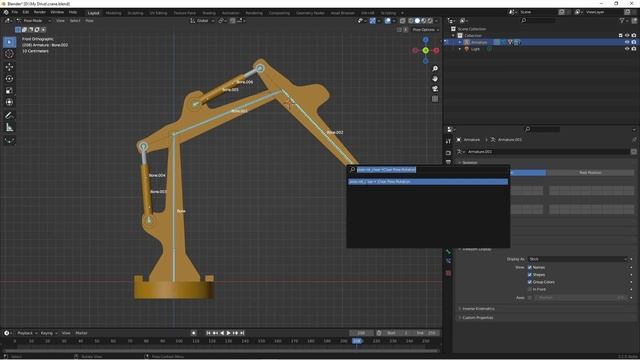Switch to the Modeling workspace tab
This screenshot has height=360, width=640.
tap(113, 13)
